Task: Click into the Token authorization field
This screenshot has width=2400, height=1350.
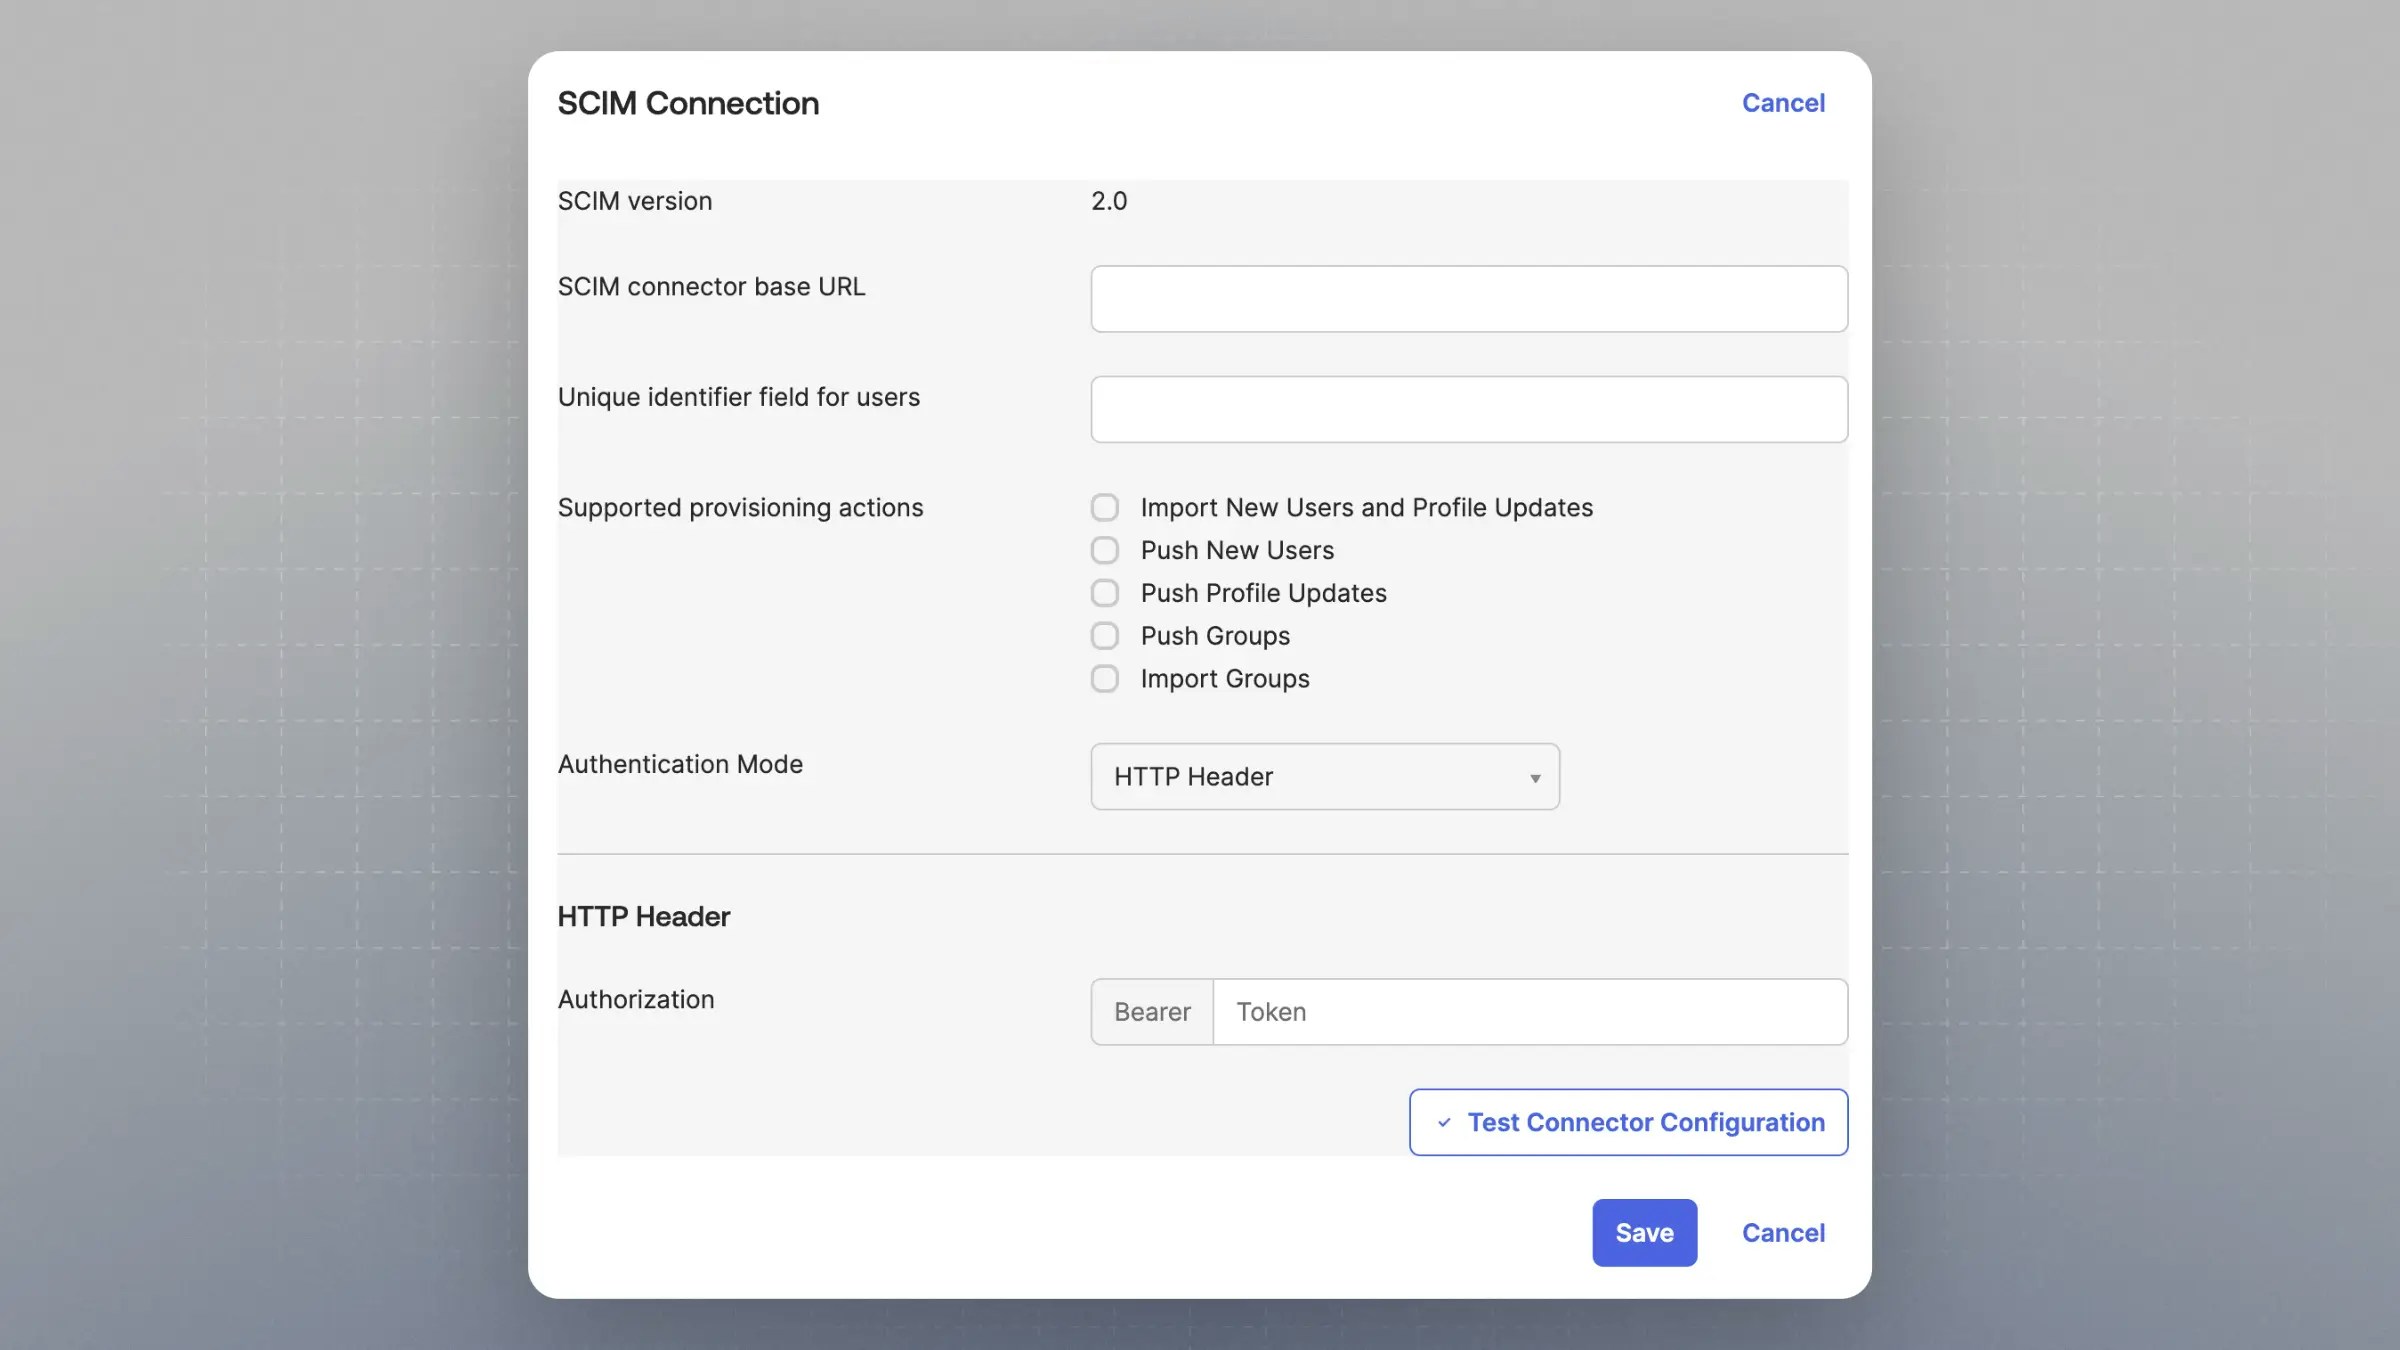Action: click(1528, 1012)
